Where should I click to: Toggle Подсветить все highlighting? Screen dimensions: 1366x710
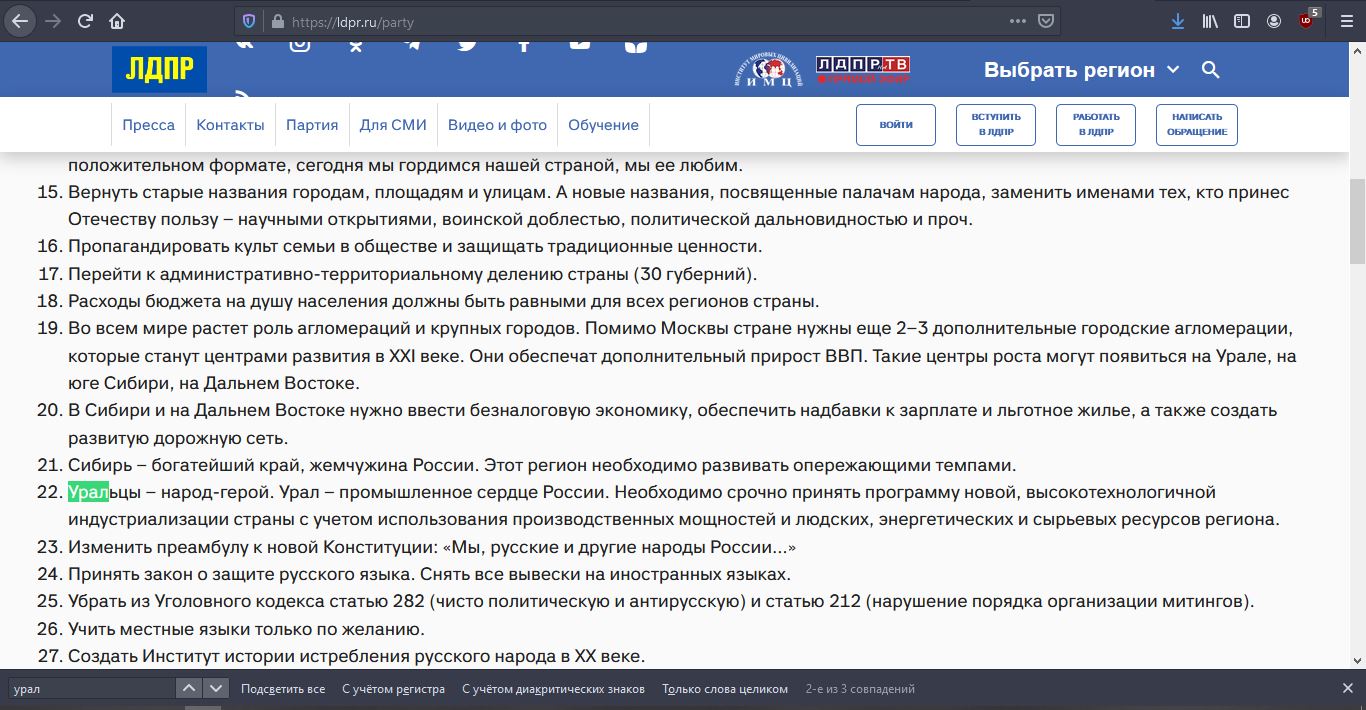(283, 689)
